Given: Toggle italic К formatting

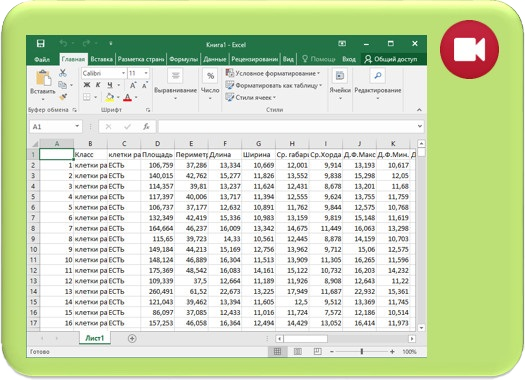Looking at the screenshot, I should click(98, 85).
